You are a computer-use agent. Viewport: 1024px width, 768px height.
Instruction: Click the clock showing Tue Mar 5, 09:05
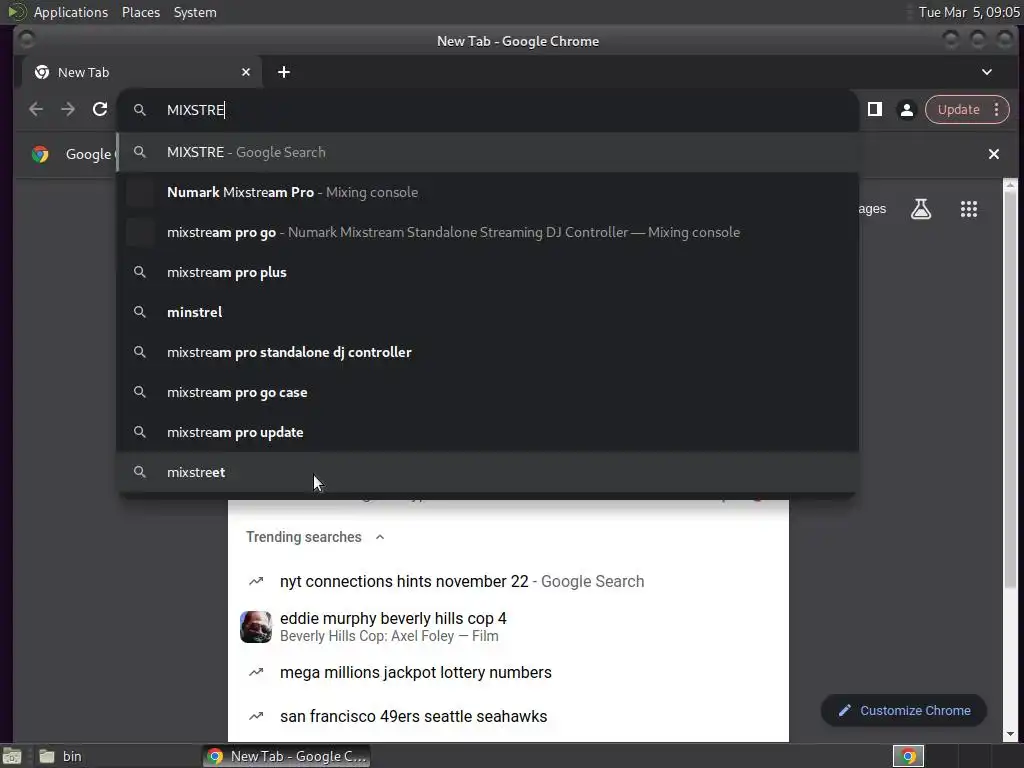[968, 12]
